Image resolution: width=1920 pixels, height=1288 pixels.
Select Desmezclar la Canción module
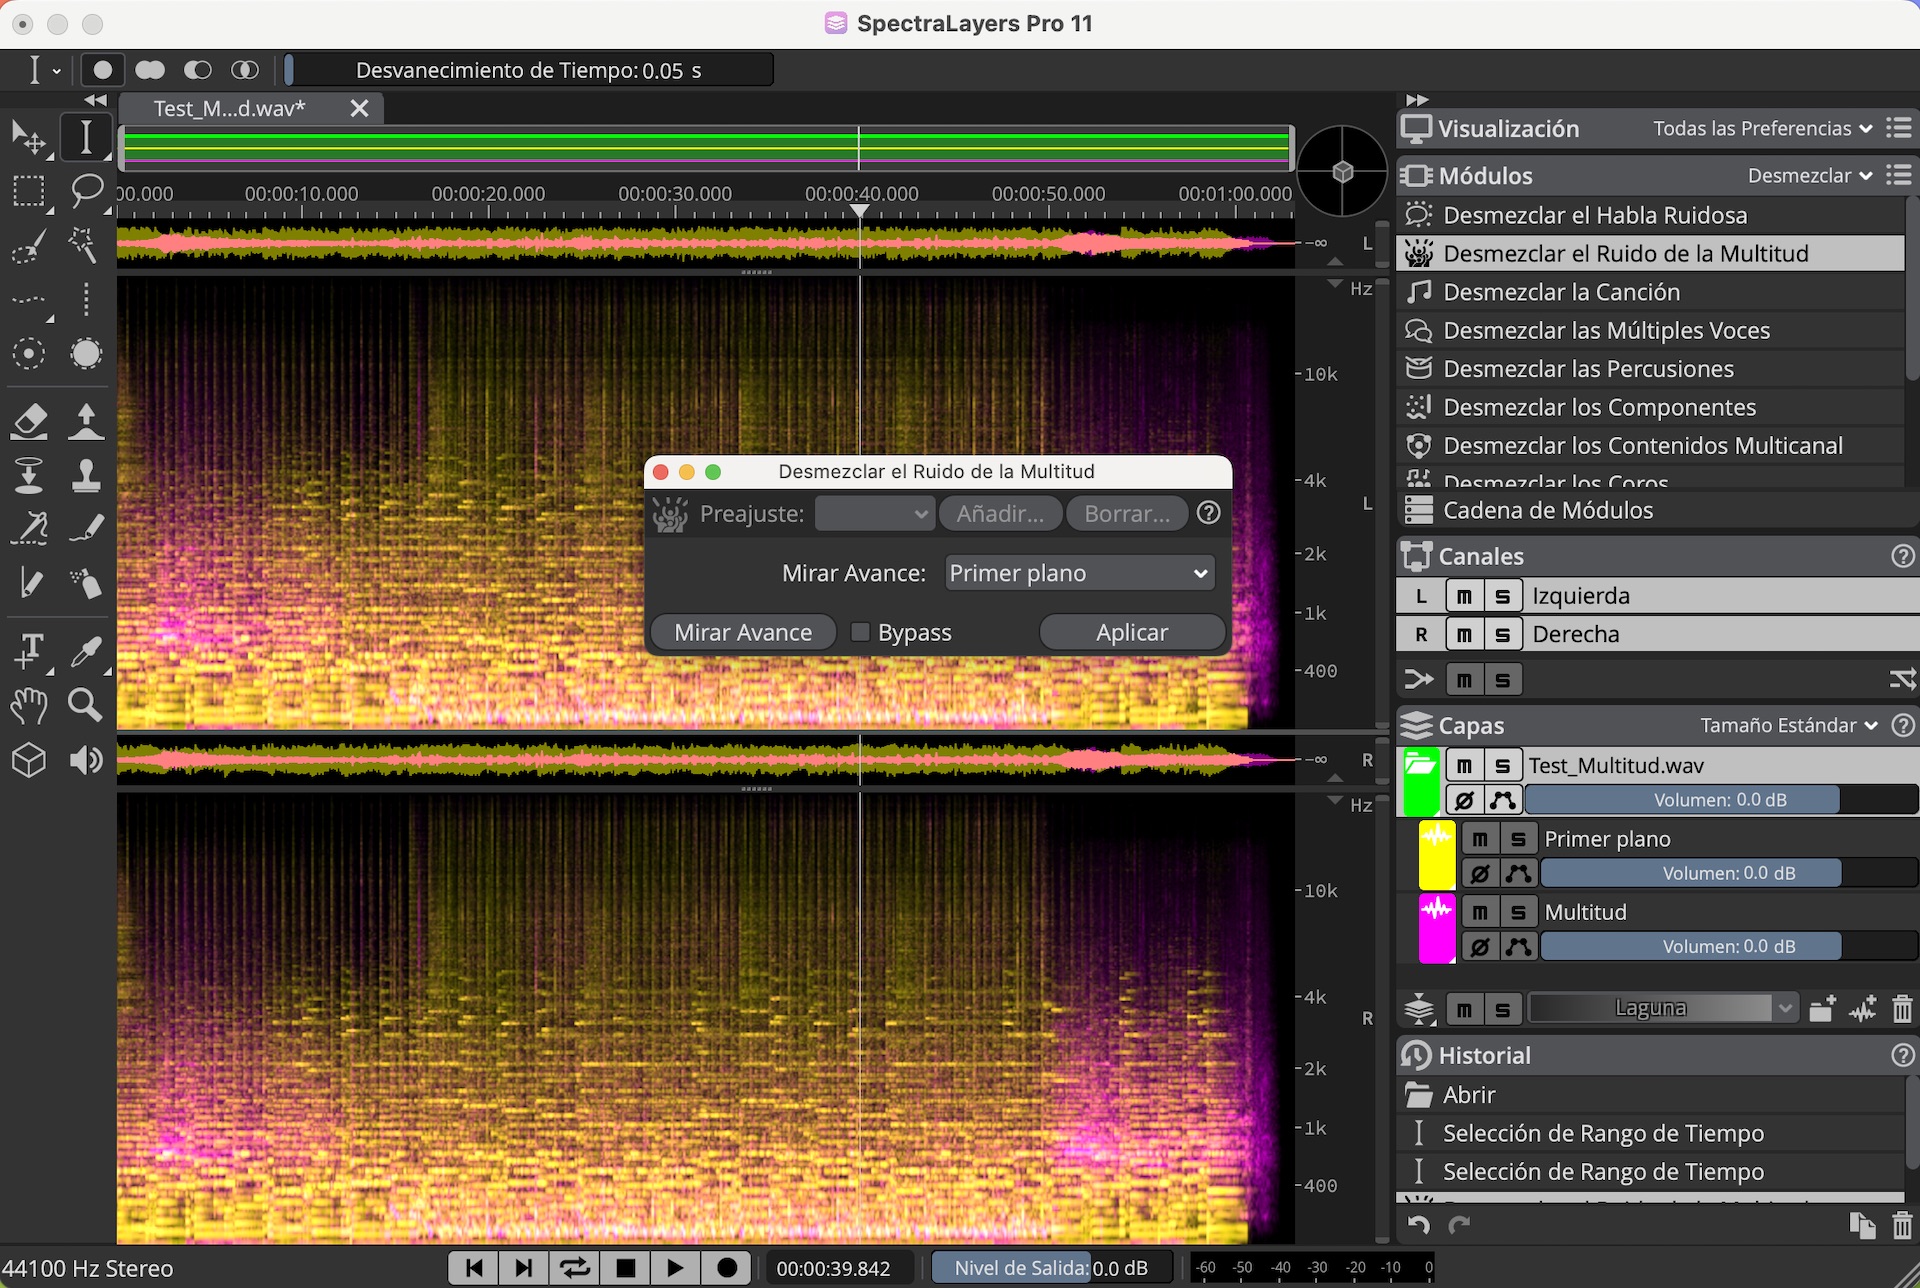(1561, 292)
